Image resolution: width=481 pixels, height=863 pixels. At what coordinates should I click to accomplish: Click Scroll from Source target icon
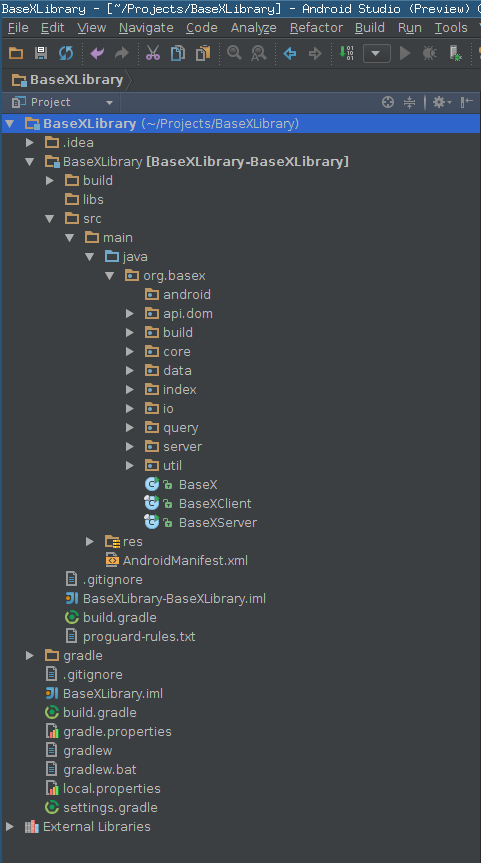tap(388, 102)
